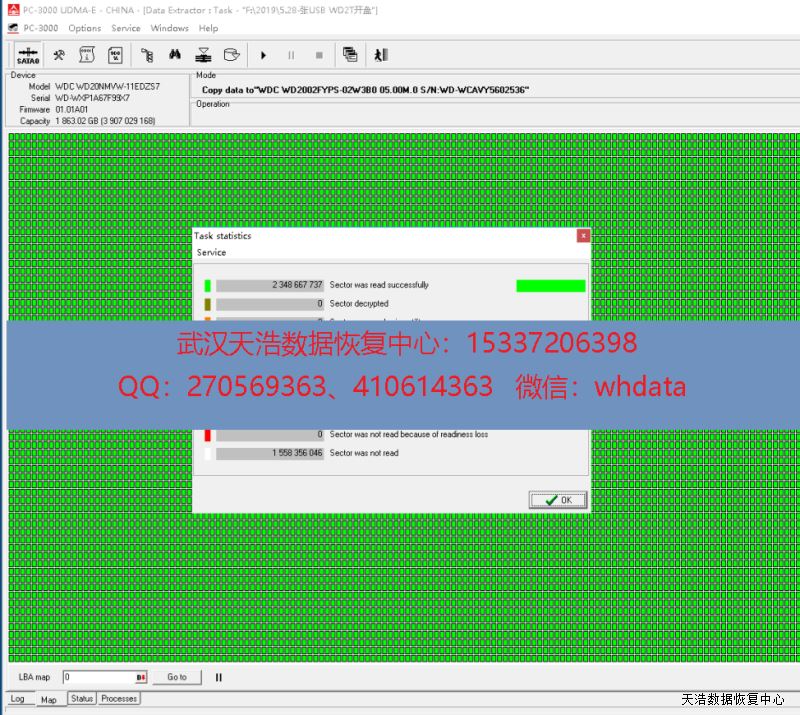The image size is (800, 715).
Task: Stop the running task in toolbar
Action: [x=319, y=55]
